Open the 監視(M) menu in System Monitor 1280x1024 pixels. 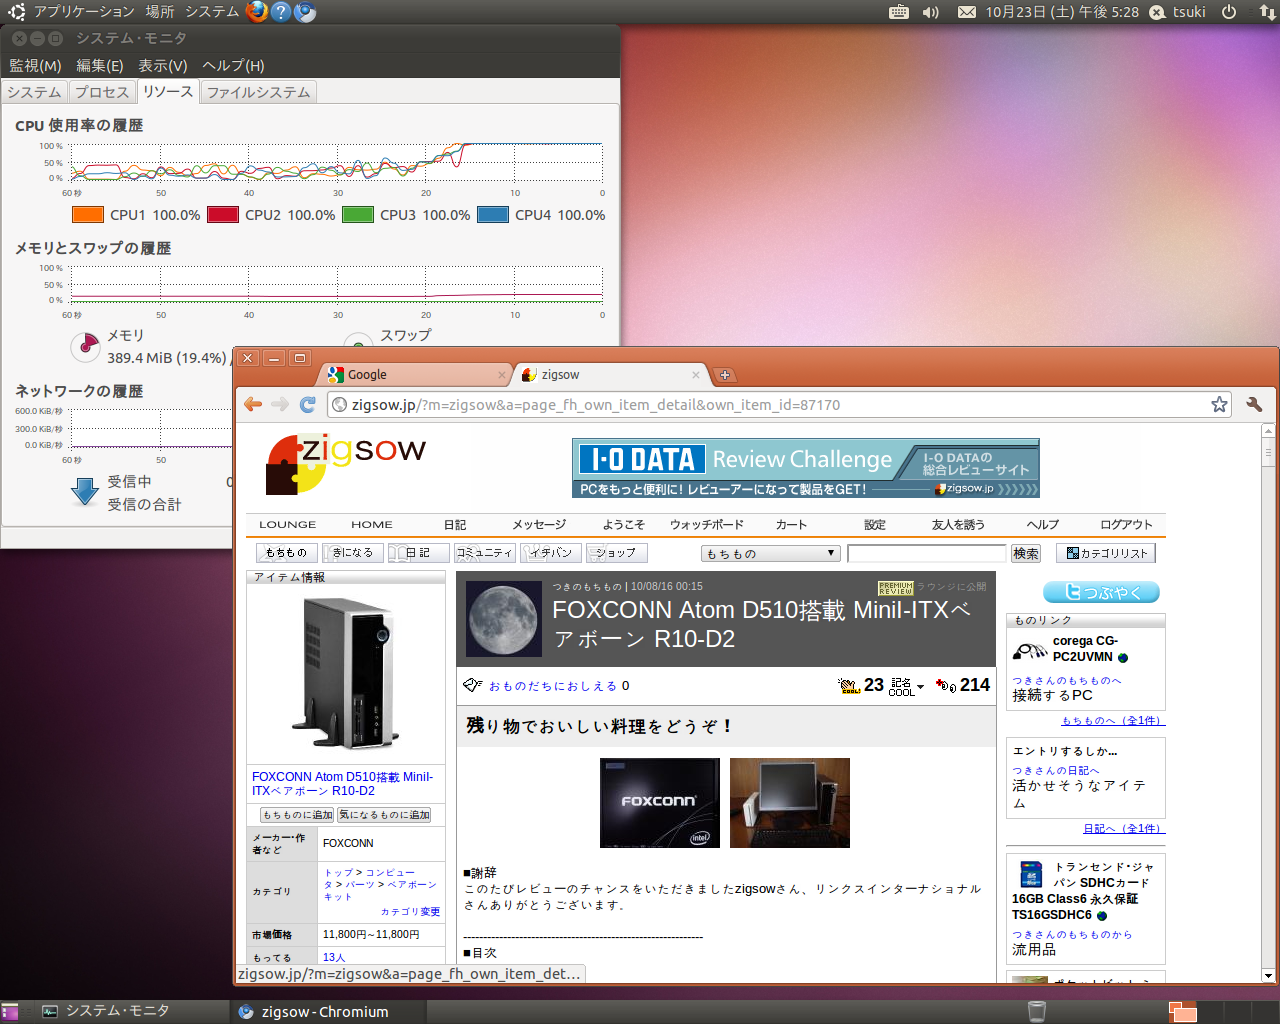(x=35, y=65)
